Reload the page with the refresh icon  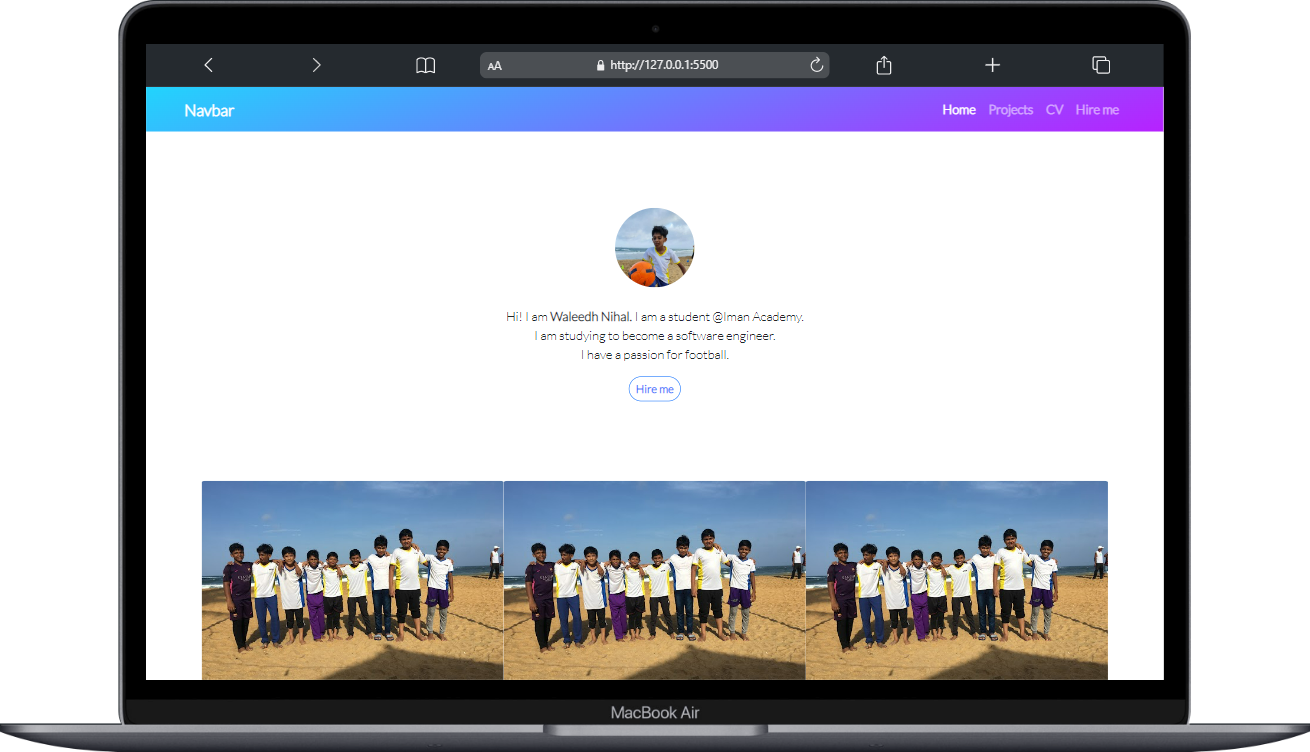816,65
